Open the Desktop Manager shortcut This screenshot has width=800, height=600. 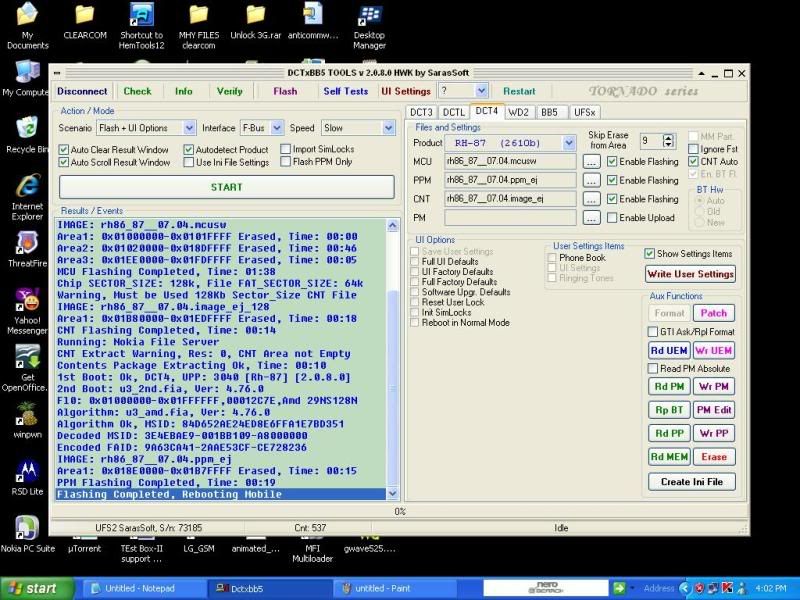click(x=369, y=26)
